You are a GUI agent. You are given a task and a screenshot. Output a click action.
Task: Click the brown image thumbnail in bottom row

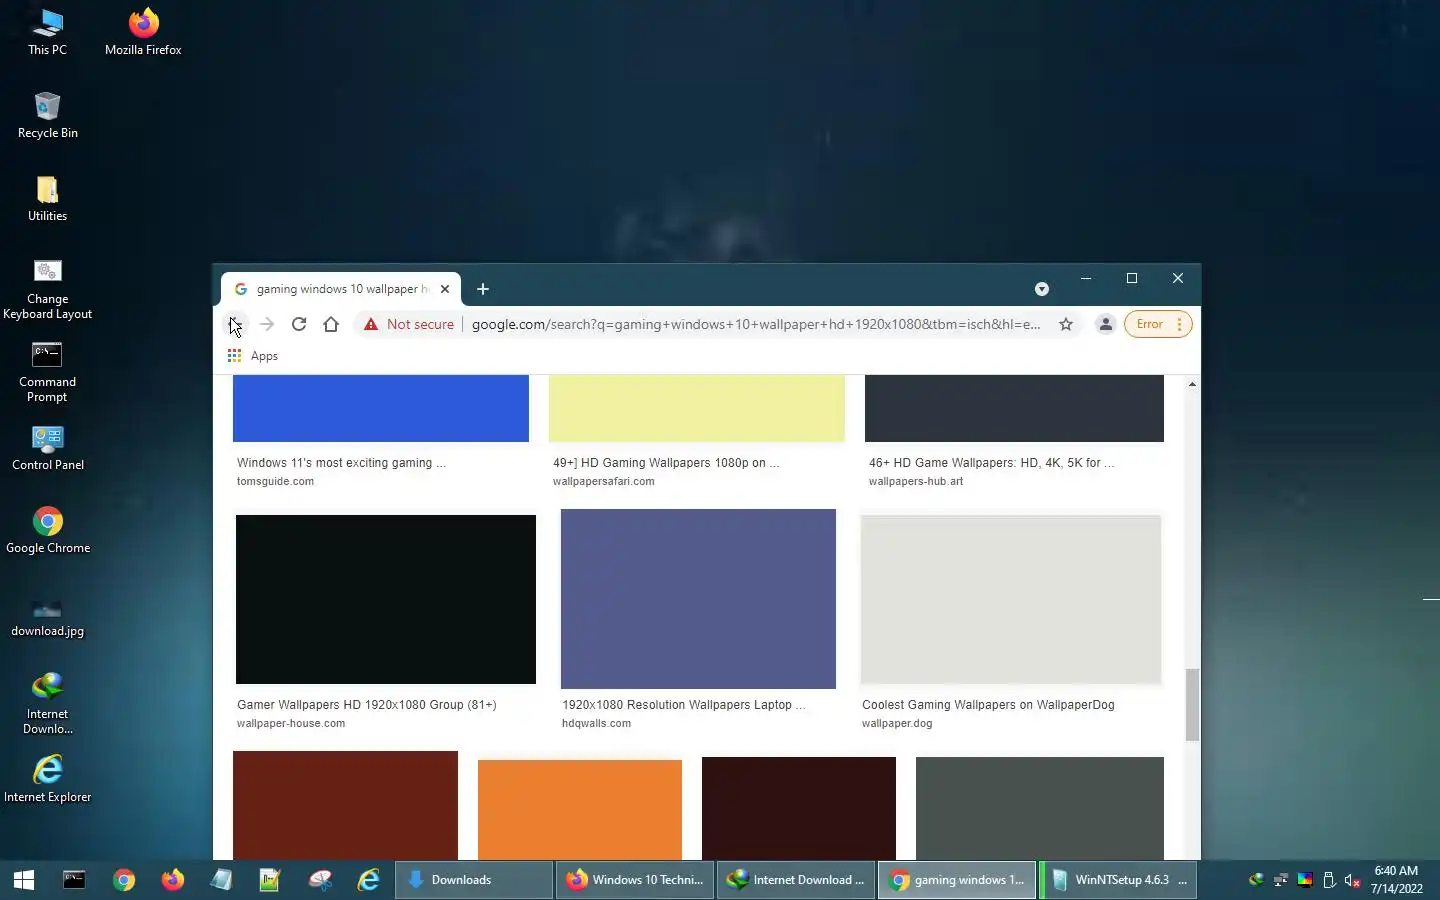coord(345,805)
